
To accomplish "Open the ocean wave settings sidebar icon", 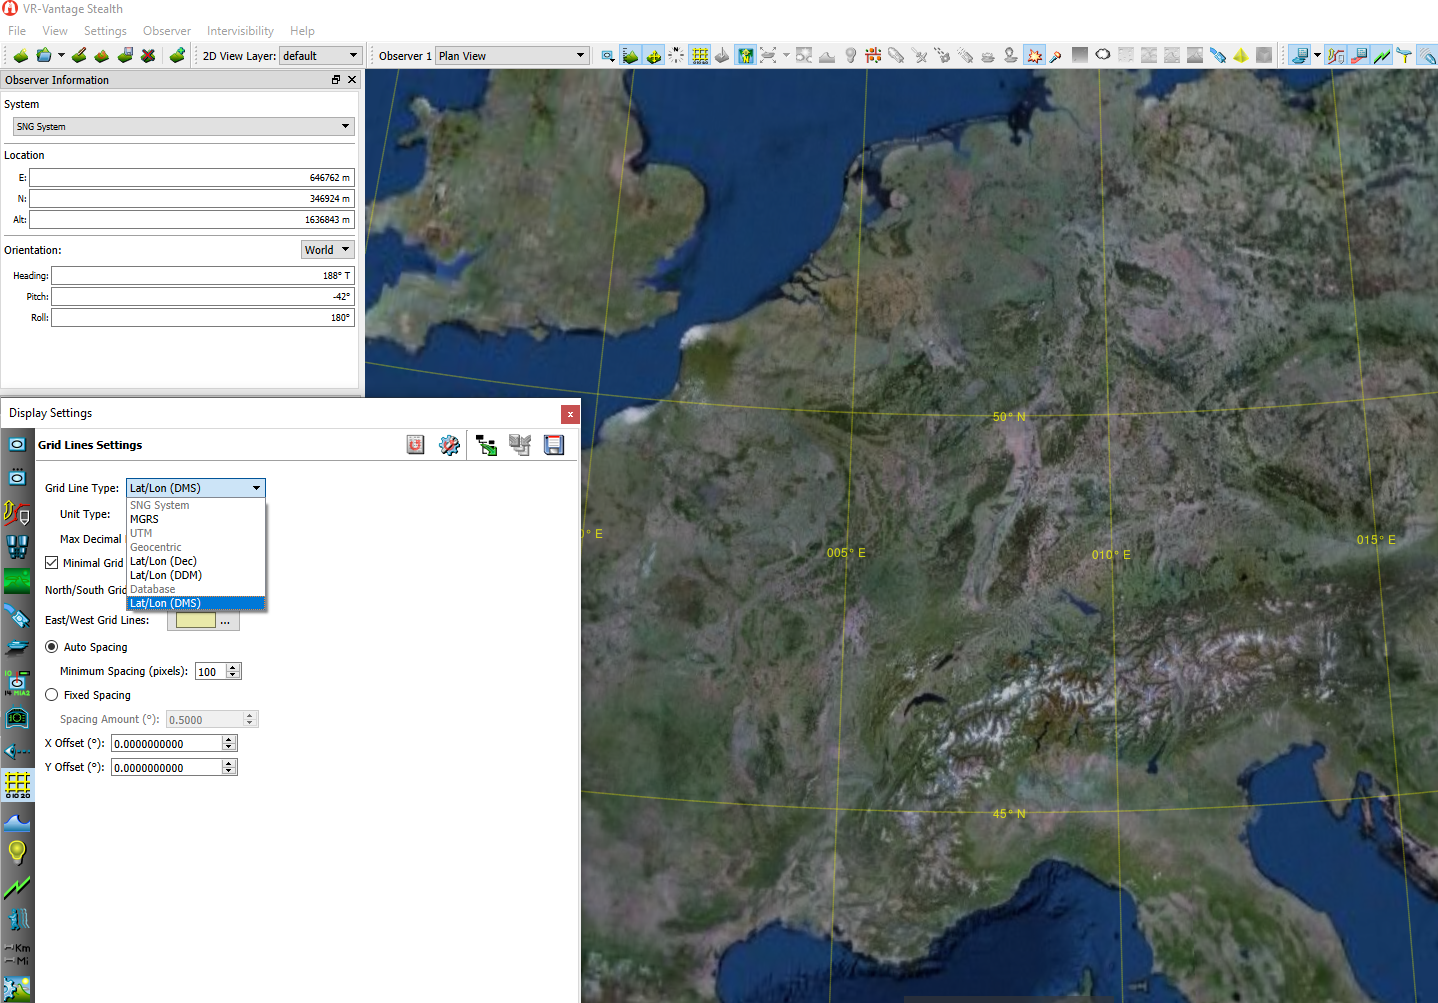I will pyautogui.click(x=17, y=822).
